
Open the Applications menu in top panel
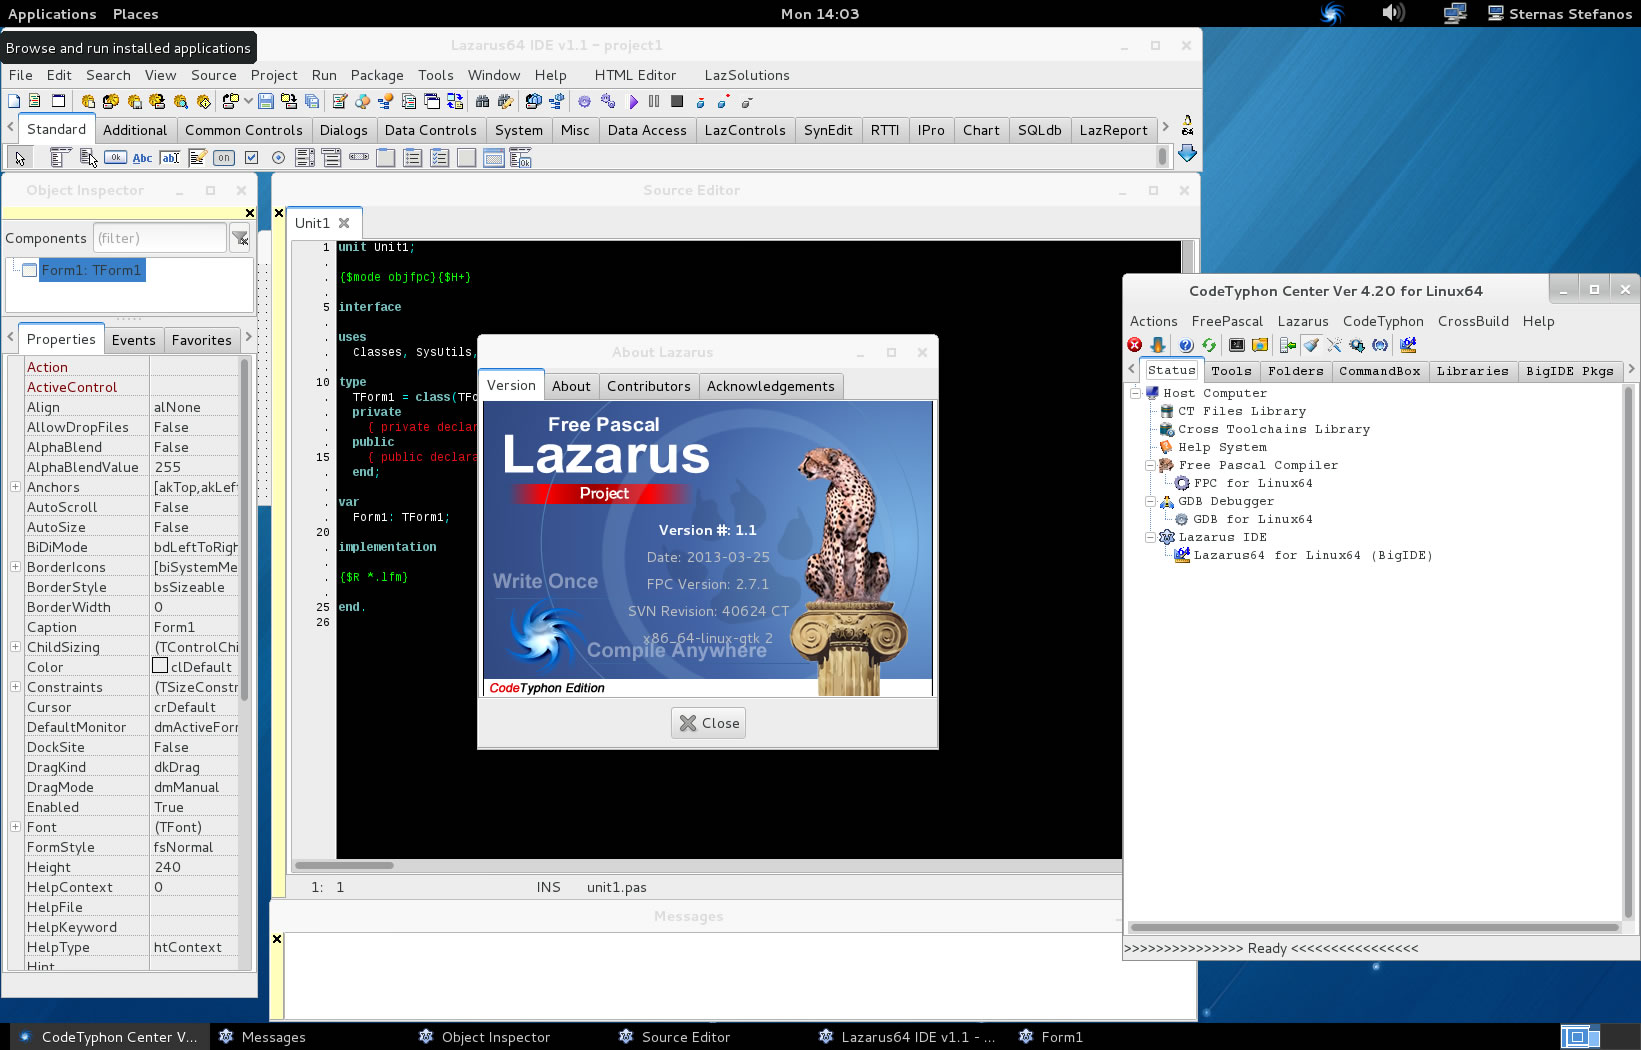tap(52, 14)
